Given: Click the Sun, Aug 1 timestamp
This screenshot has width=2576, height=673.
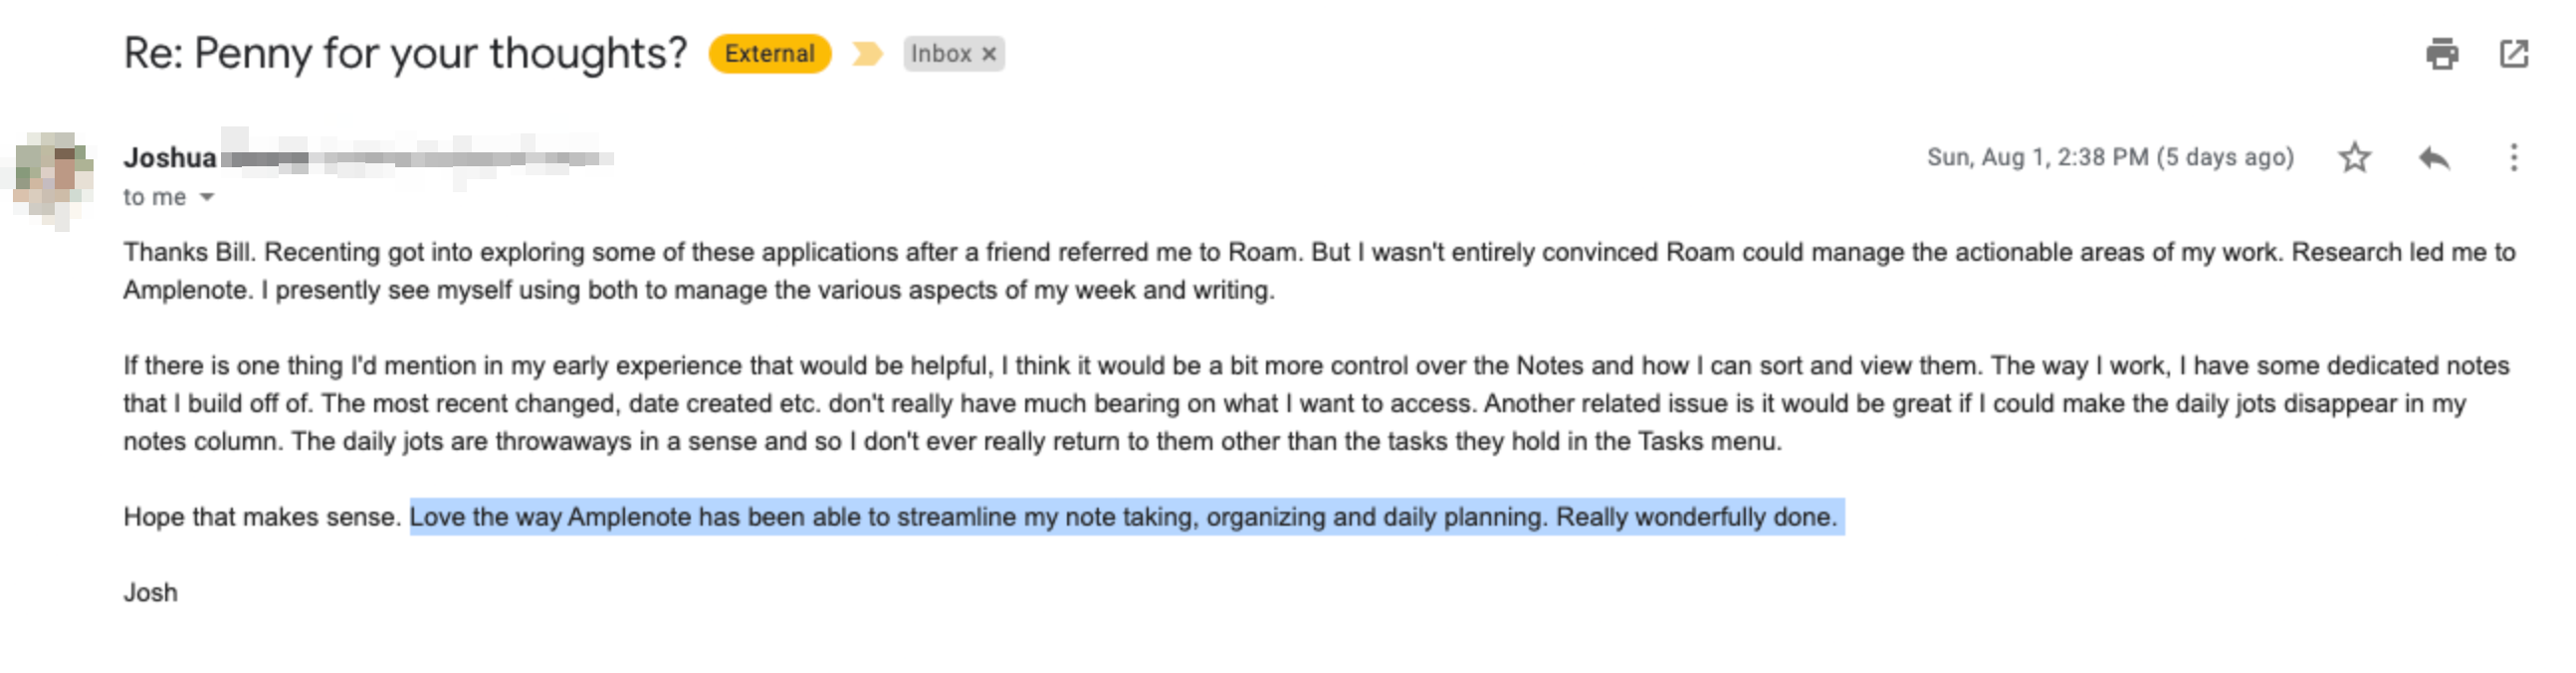Looking at the screenshot, I should (2110, 157).
